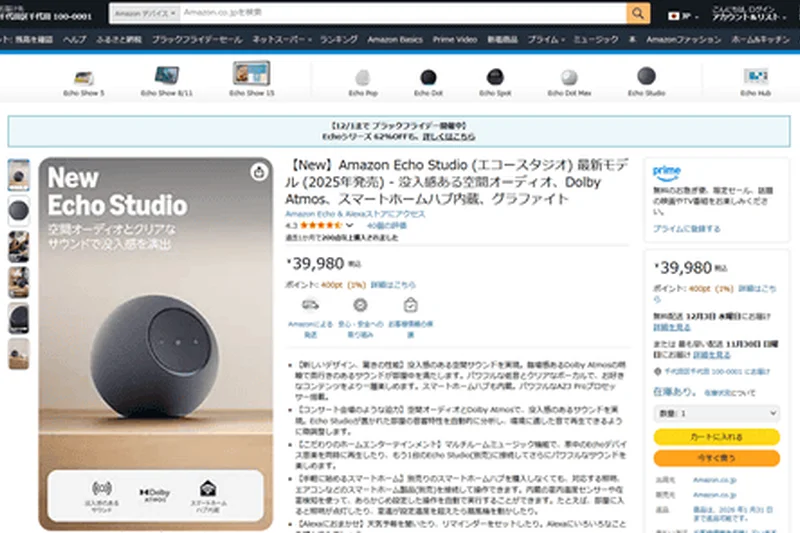This screenshot has width=800, height=533.
Task: Click the secure transaction badge icon
Action: pos(360,305)
